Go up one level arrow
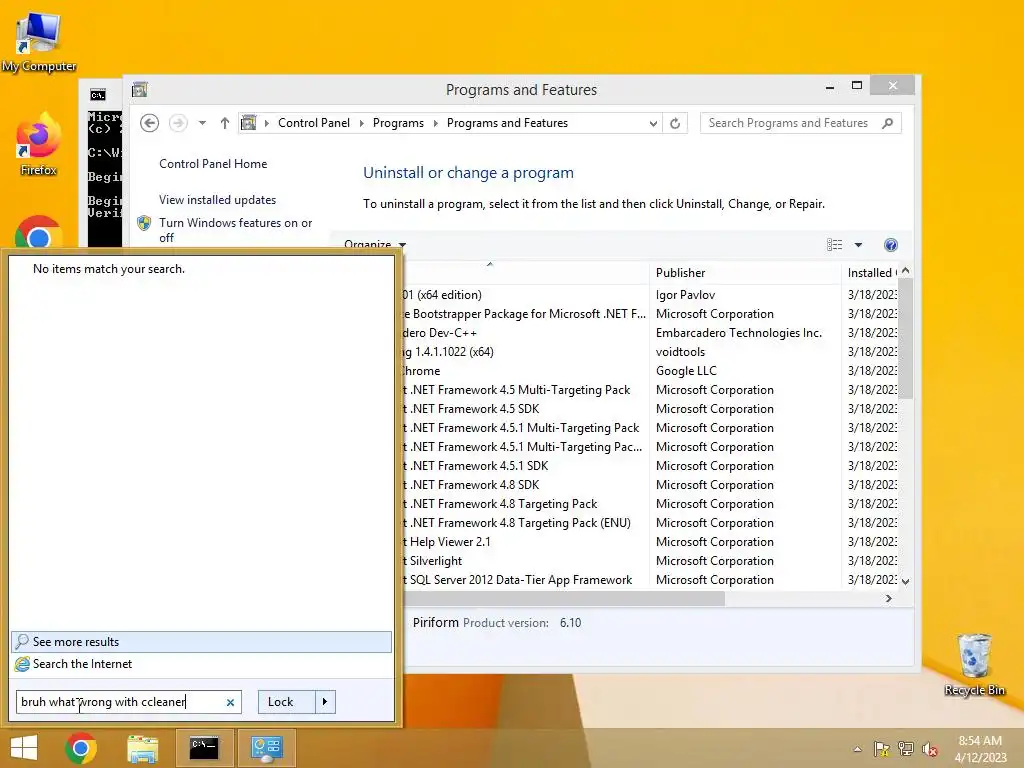Screen dimensions: 1024x768 coord(225,123)
